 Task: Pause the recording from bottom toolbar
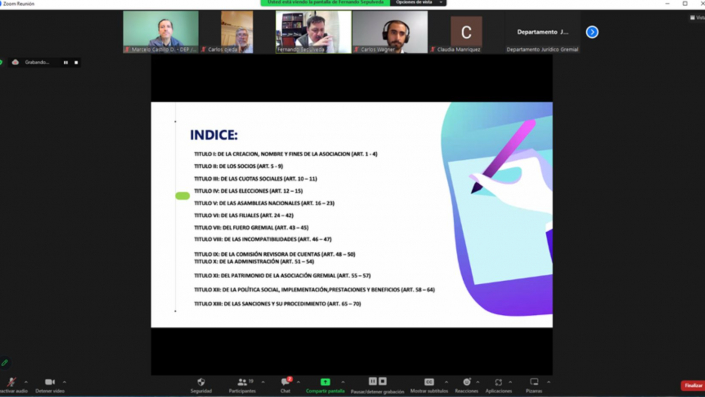click(x=373, y=381)
